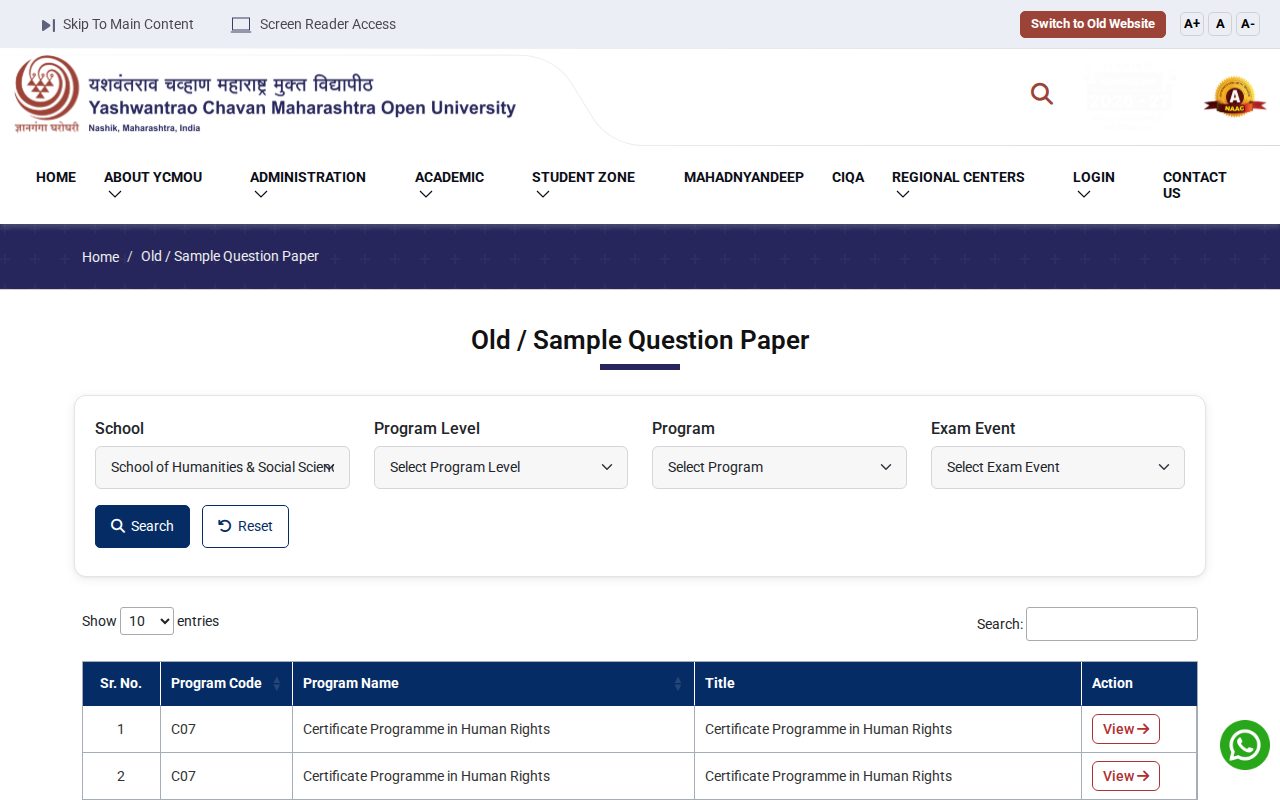This screenshot has width=1280, height=800.
Task: Click View button for row 1
Action: click(x=1126, y=729)
